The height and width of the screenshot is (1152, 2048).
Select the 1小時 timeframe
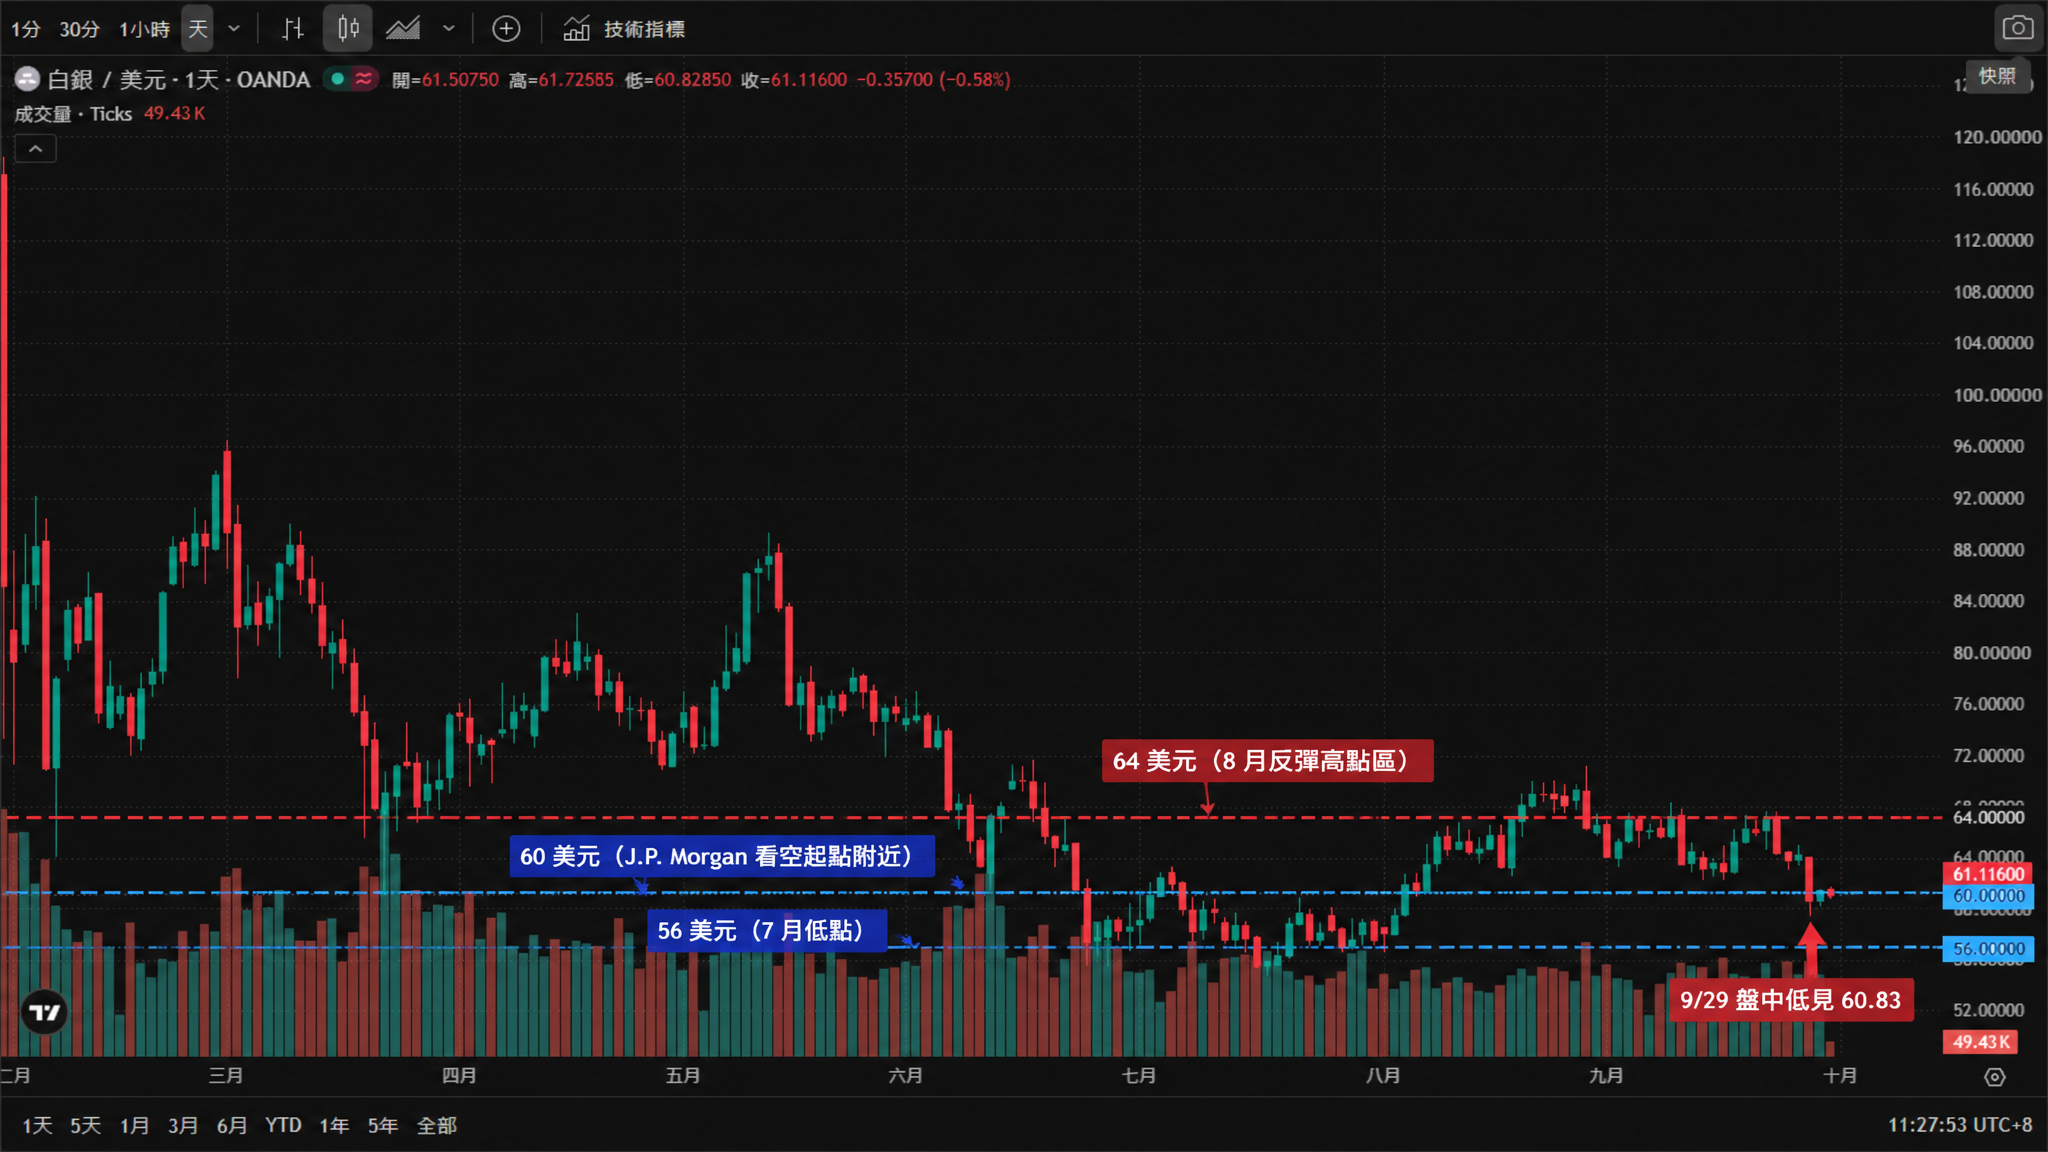[144, 29]
